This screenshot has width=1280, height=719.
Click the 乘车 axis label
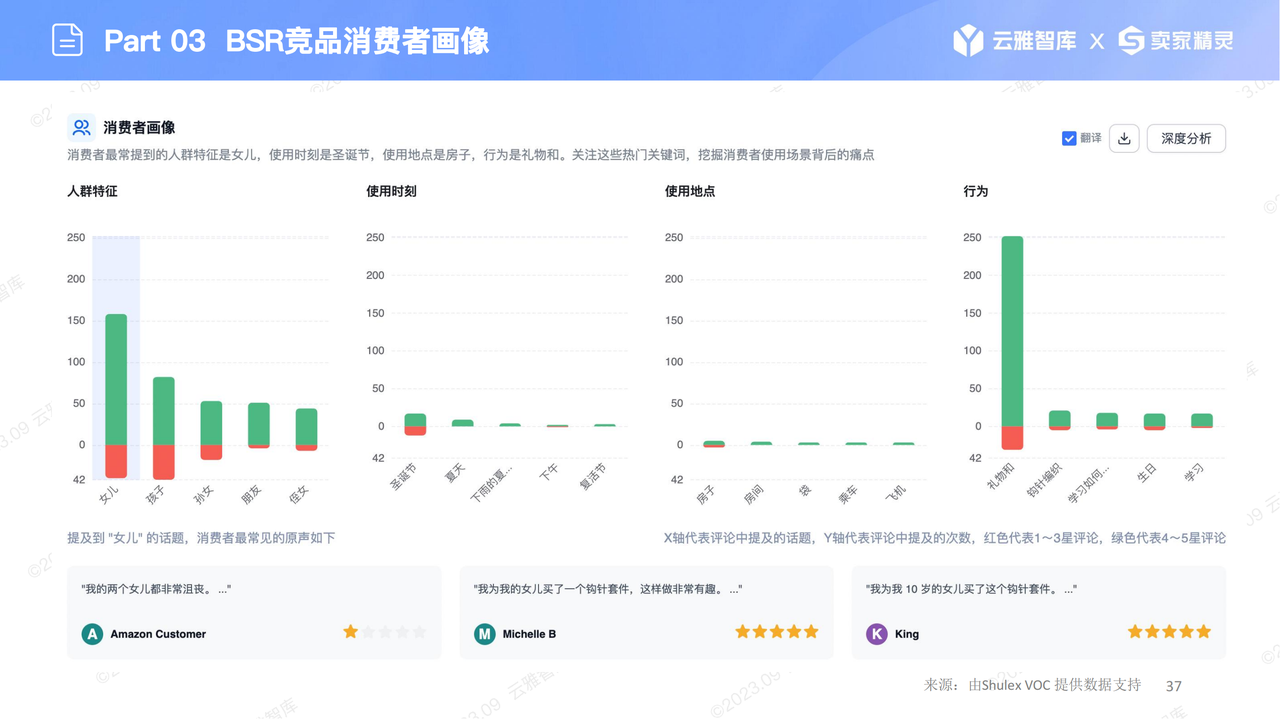(x=848, y=494)
